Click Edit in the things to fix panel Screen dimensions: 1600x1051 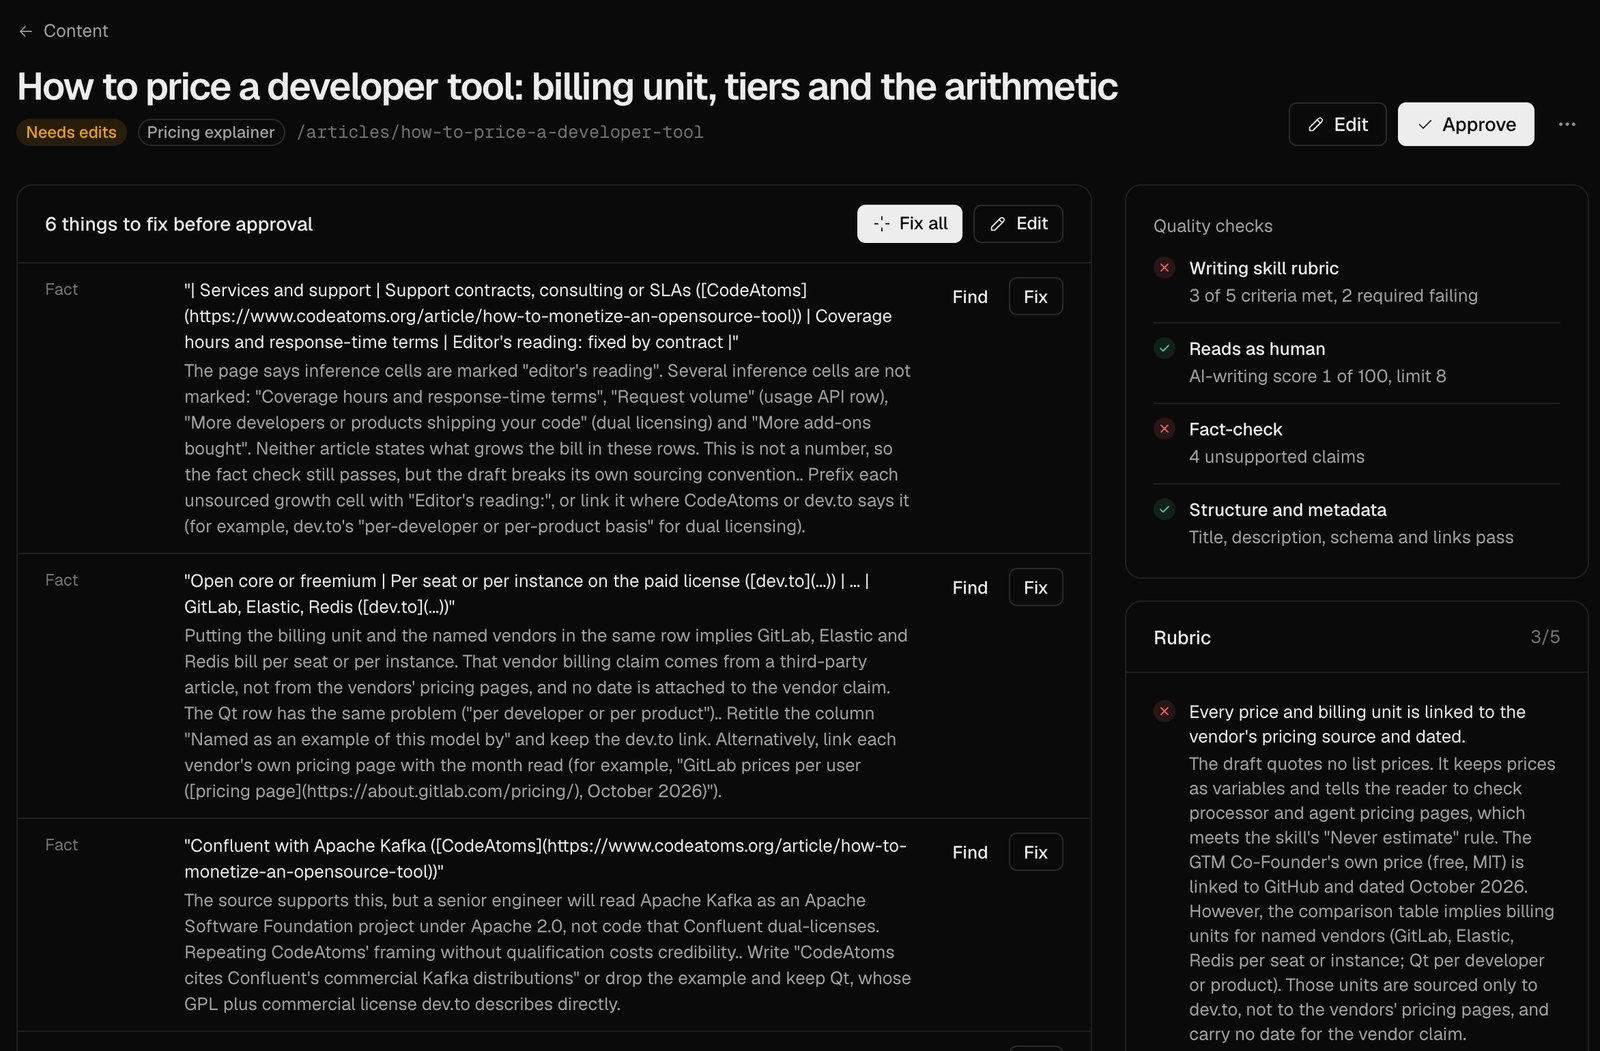[1018, 224]
